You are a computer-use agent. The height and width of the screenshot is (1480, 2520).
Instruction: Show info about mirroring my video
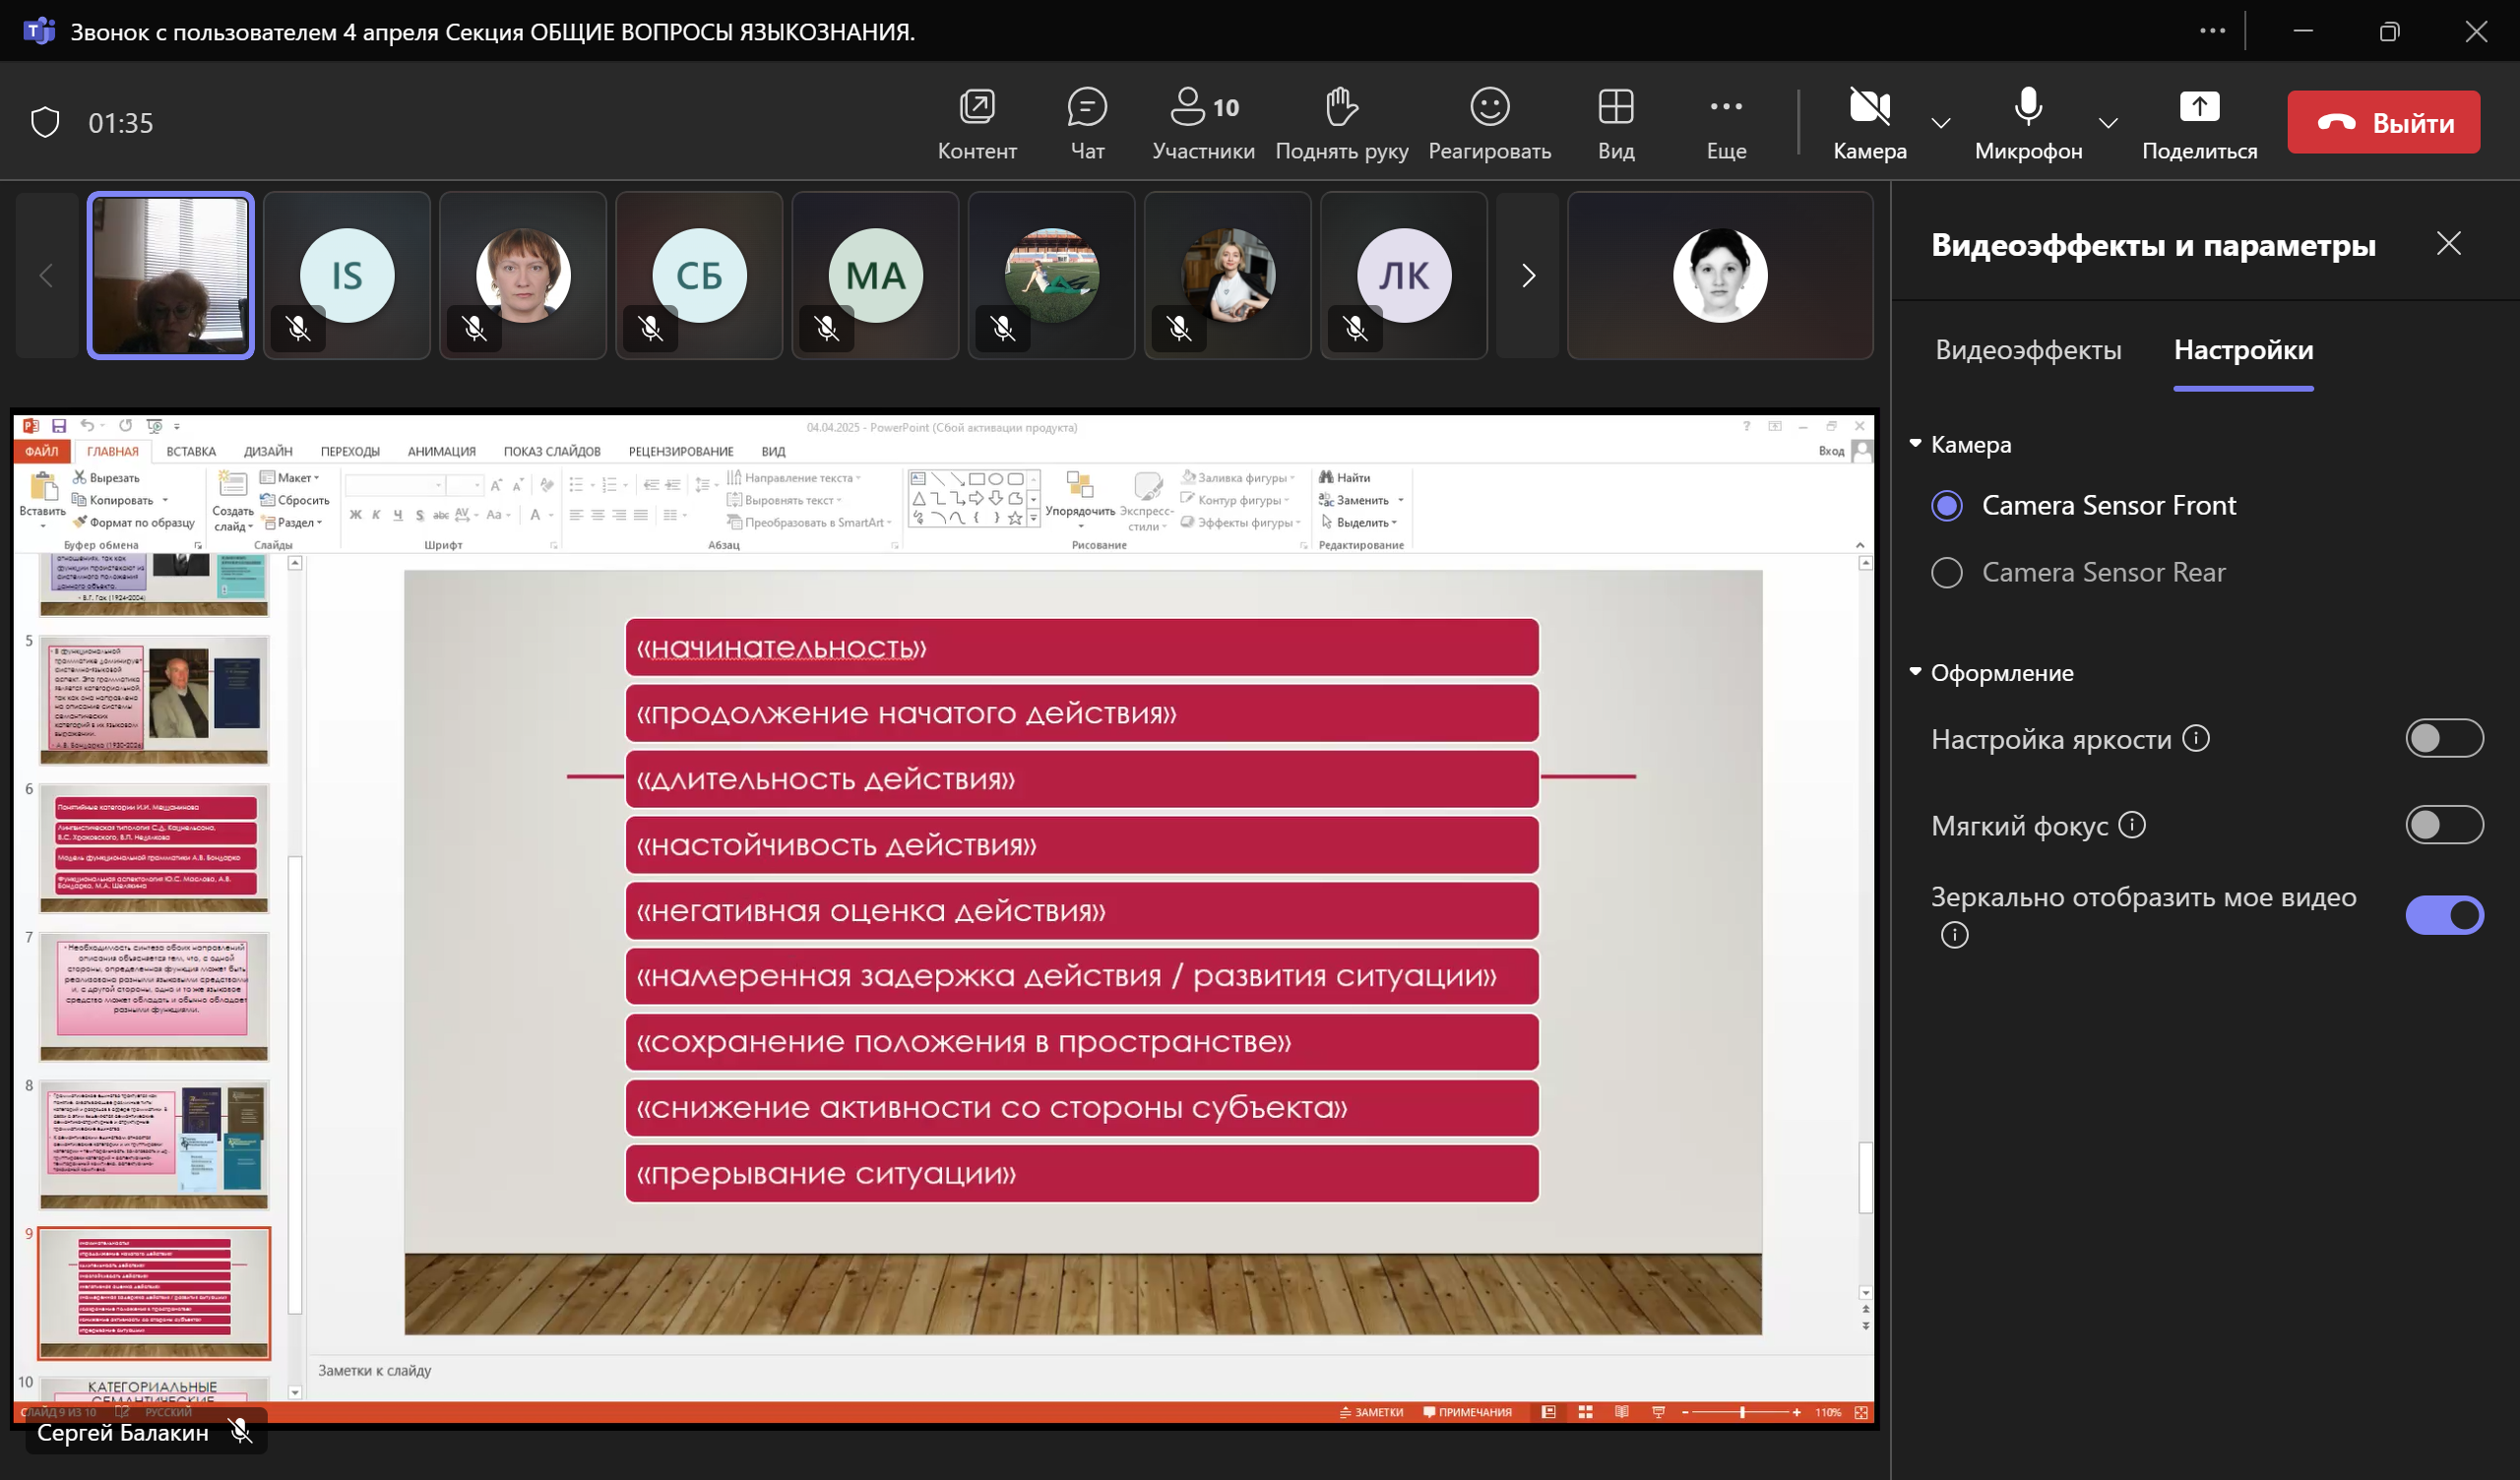point(1954,935)
